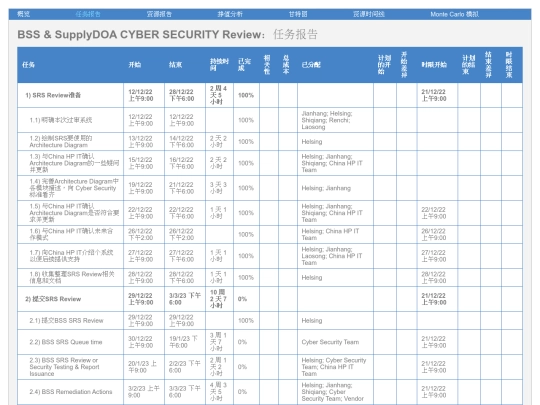Click '3 周 1 天 7 小时' duration of task 2.2
Image resolution: width=540 pixels, height=405 pixels.
218,342
